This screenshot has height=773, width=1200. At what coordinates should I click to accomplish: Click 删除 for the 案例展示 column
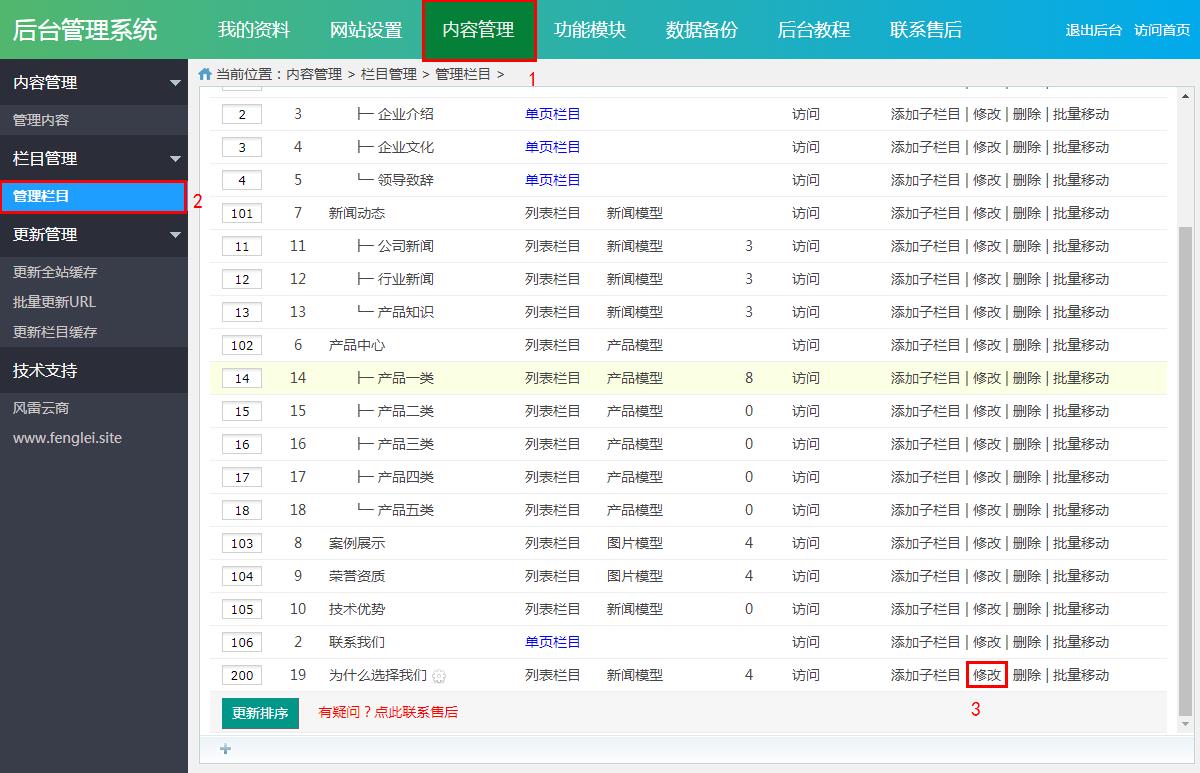point(1028,542)
